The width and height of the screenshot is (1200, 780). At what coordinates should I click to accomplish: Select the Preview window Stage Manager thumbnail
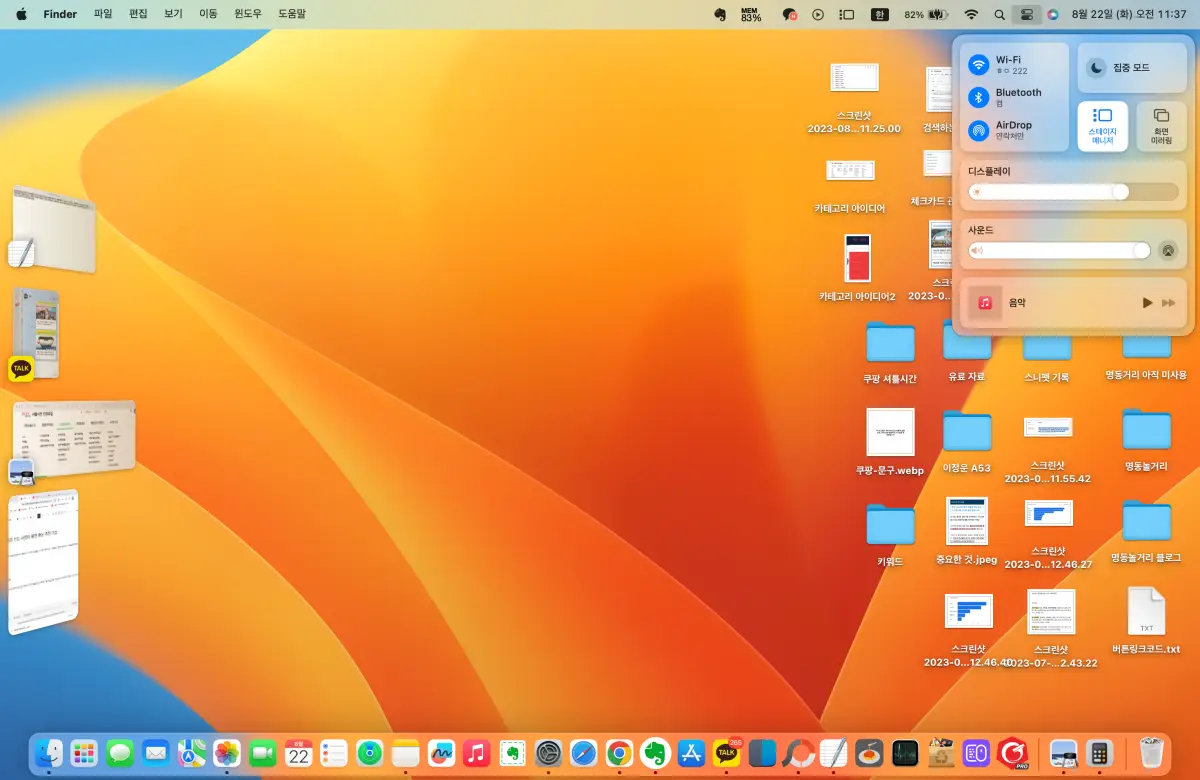point(73,443)
